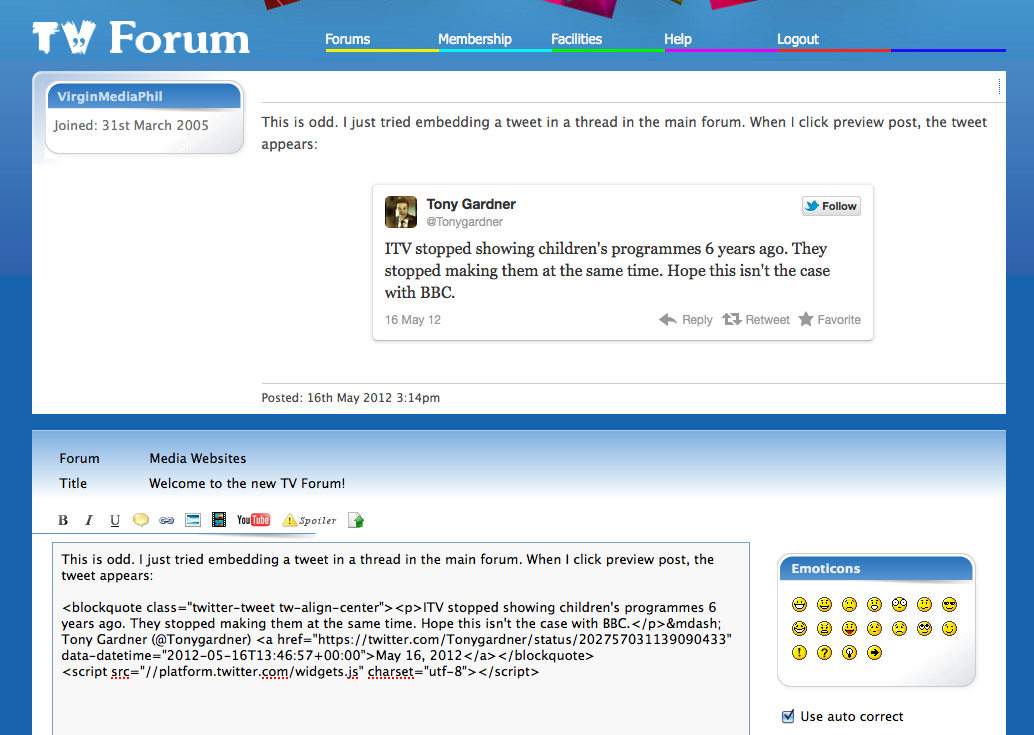Insert a video with the film strip icon
Viewport: 1034px width, 735px height.
click(219, 520)
